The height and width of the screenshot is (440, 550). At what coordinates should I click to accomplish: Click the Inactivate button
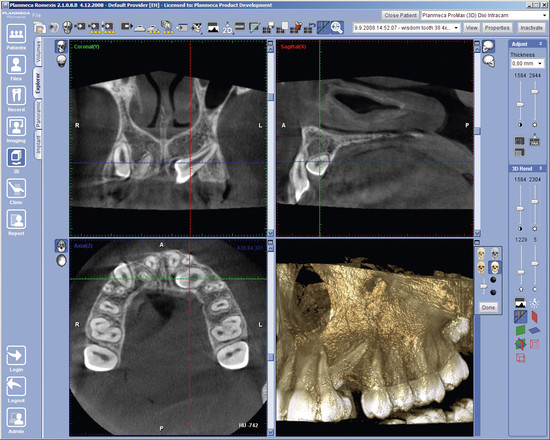point(531,28)
